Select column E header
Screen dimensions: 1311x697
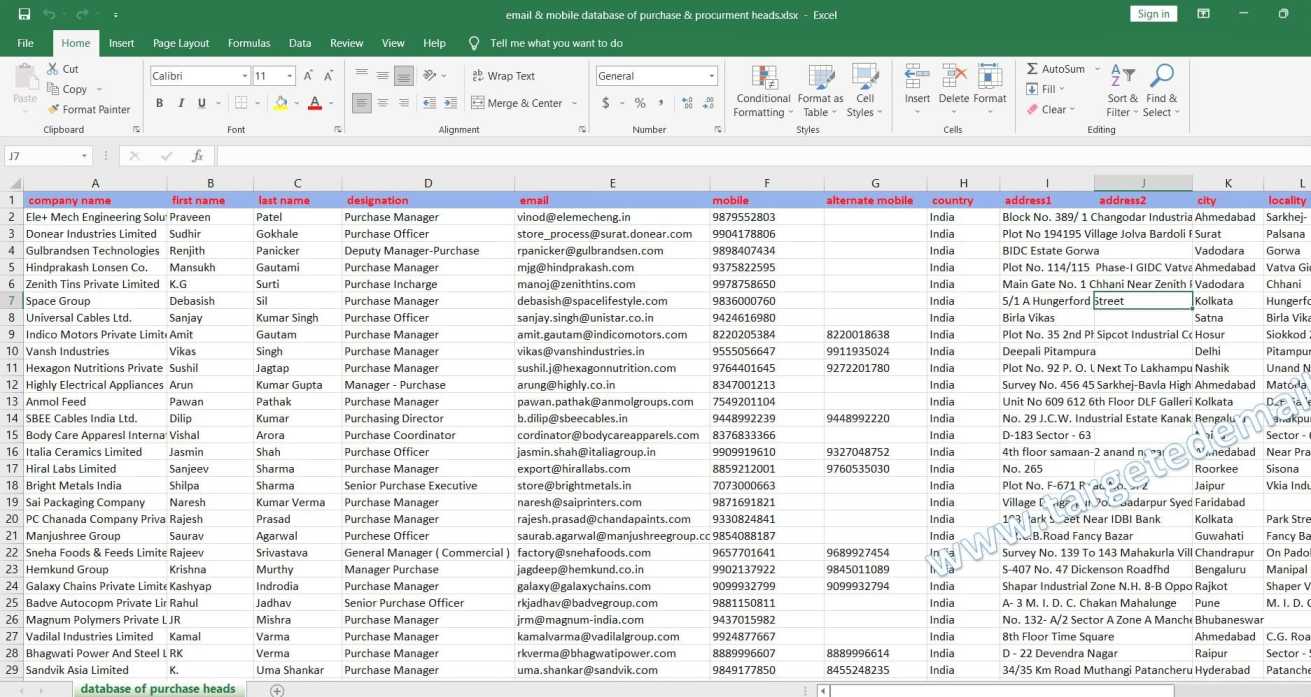click(x=612, y=183)
